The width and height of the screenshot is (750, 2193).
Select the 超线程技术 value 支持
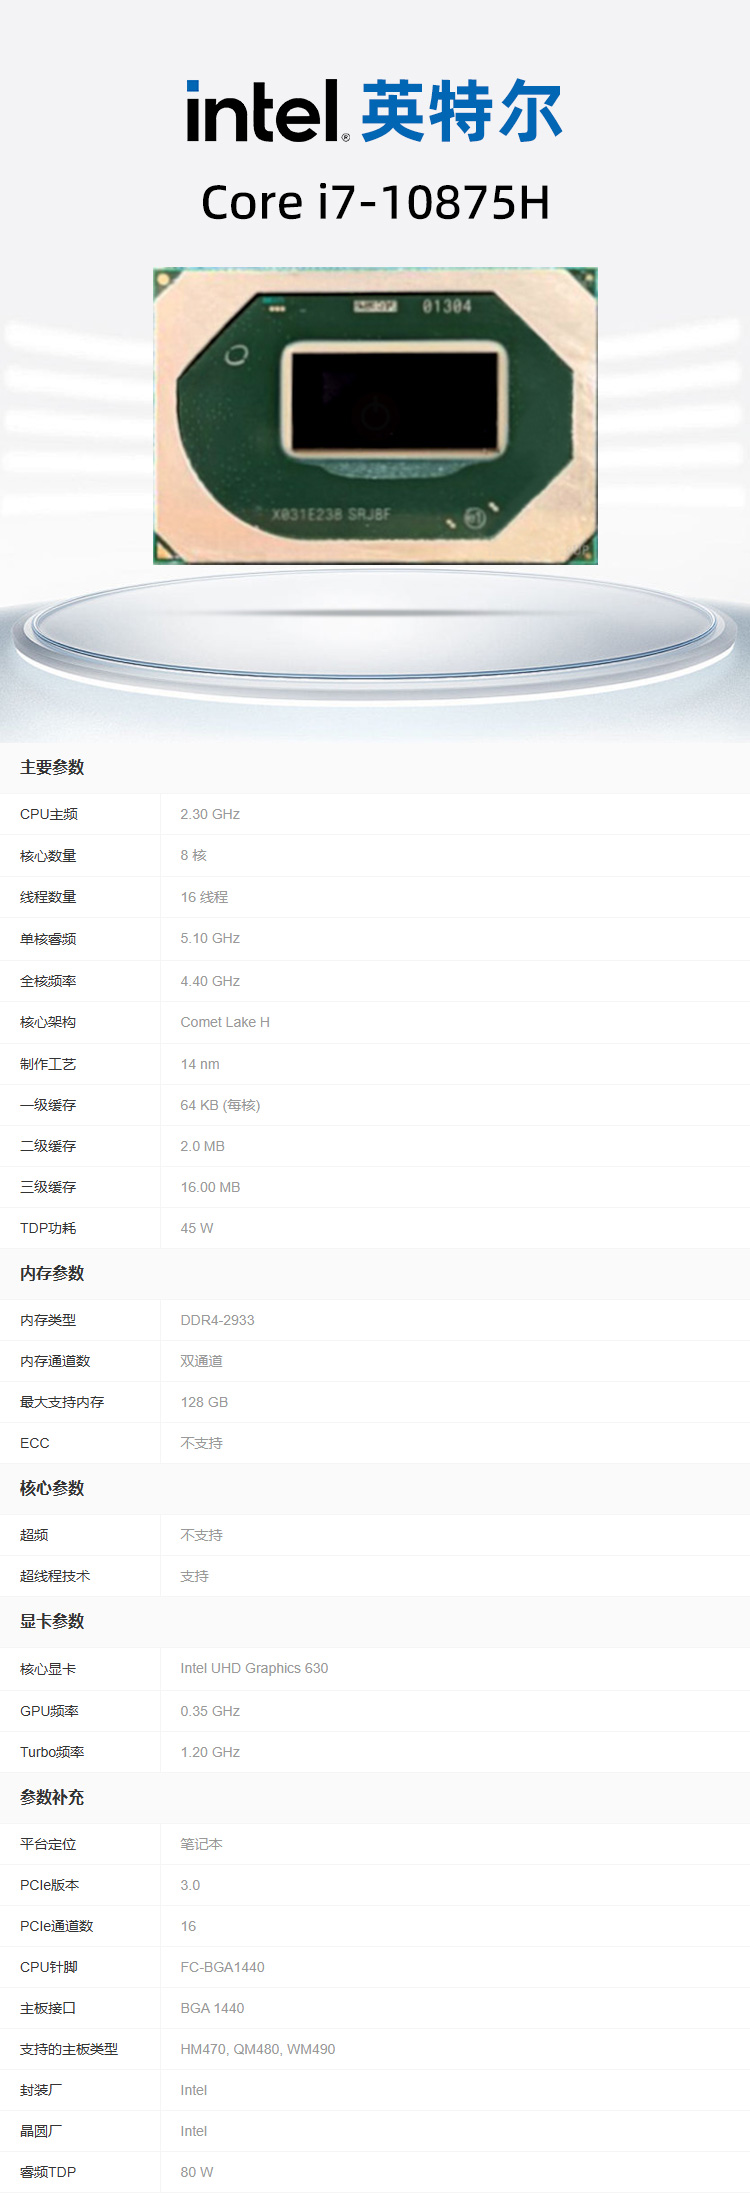[194, 1576]
